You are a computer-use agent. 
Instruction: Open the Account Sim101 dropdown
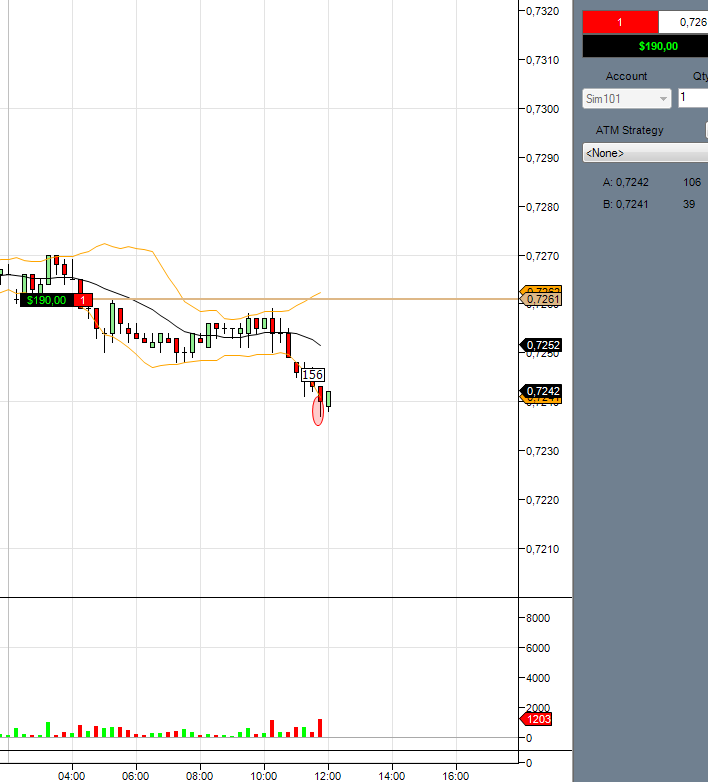click(626, 99)
